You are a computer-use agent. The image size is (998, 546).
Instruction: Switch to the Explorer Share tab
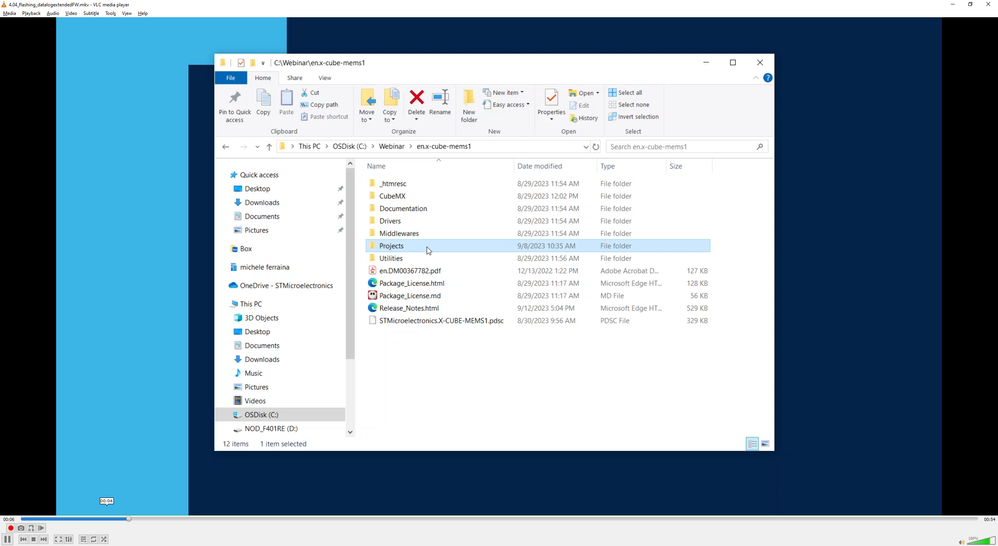tap(295, 78)
